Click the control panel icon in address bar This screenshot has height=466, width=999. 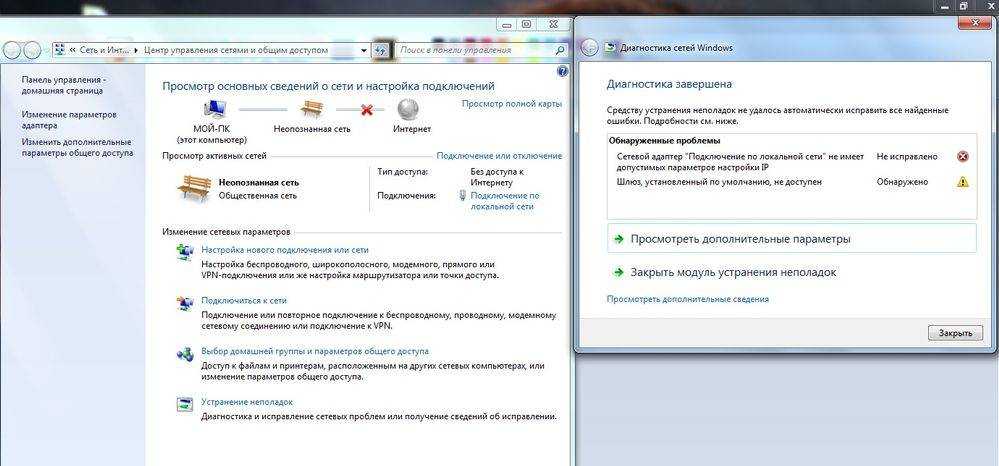tap(59, 50)
